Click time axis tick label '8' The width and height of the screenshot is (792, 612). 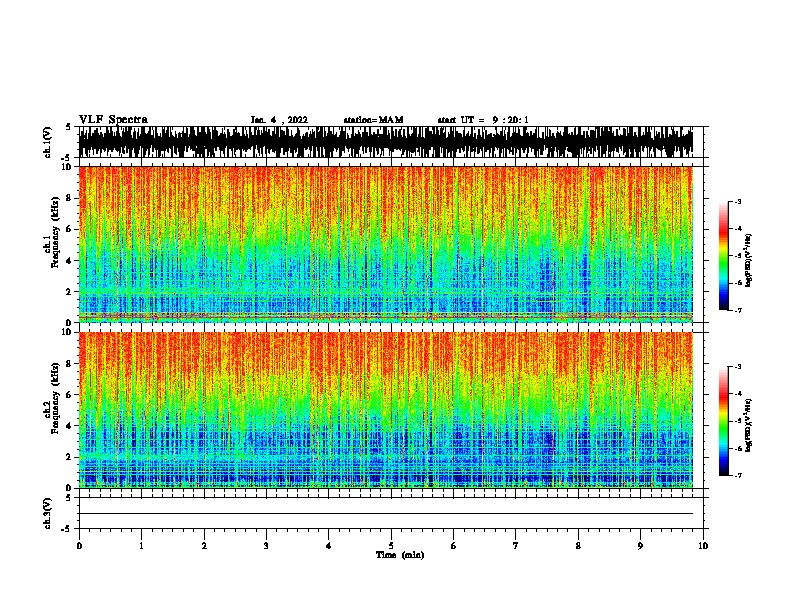click(x=578, y=546)
